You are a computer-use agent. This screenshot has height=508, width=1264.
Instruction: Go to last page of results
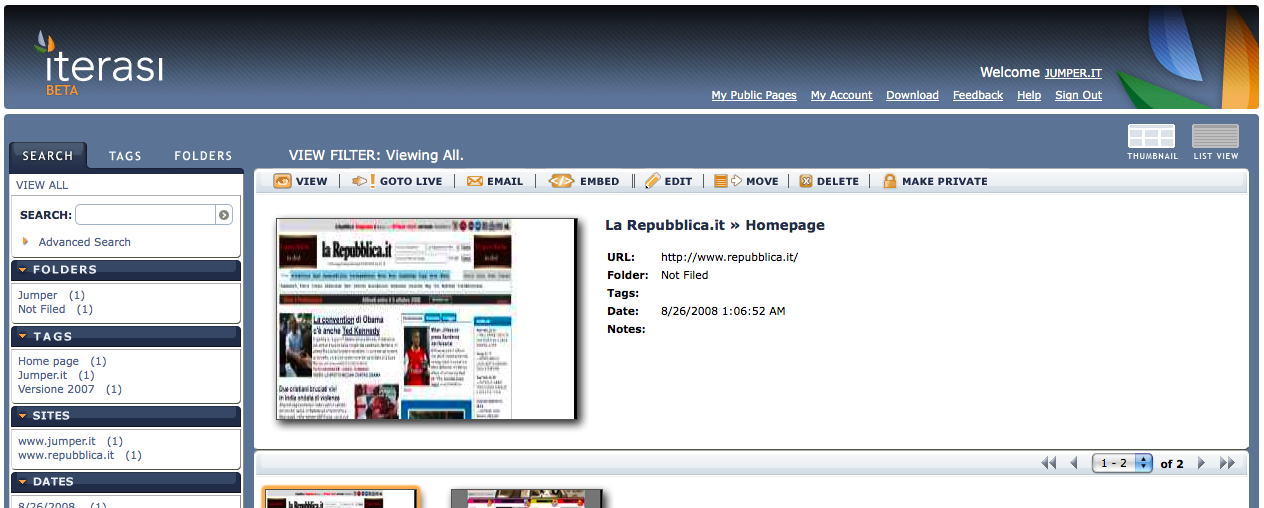point(1228,463)
